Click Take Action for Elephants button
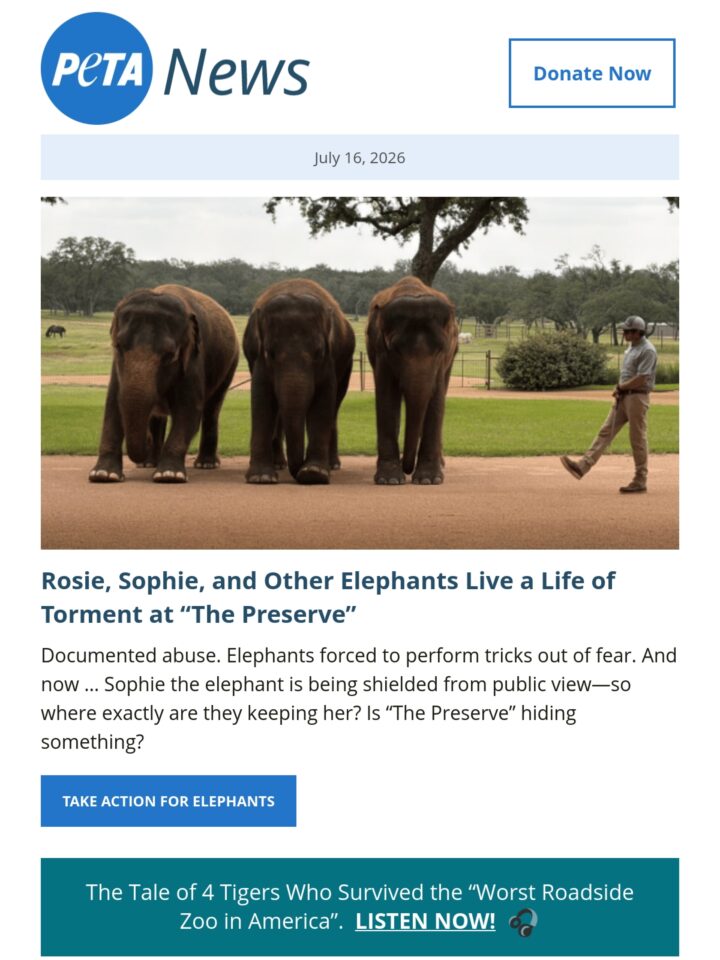Screen dimensions: 720x960 point(168,801)
